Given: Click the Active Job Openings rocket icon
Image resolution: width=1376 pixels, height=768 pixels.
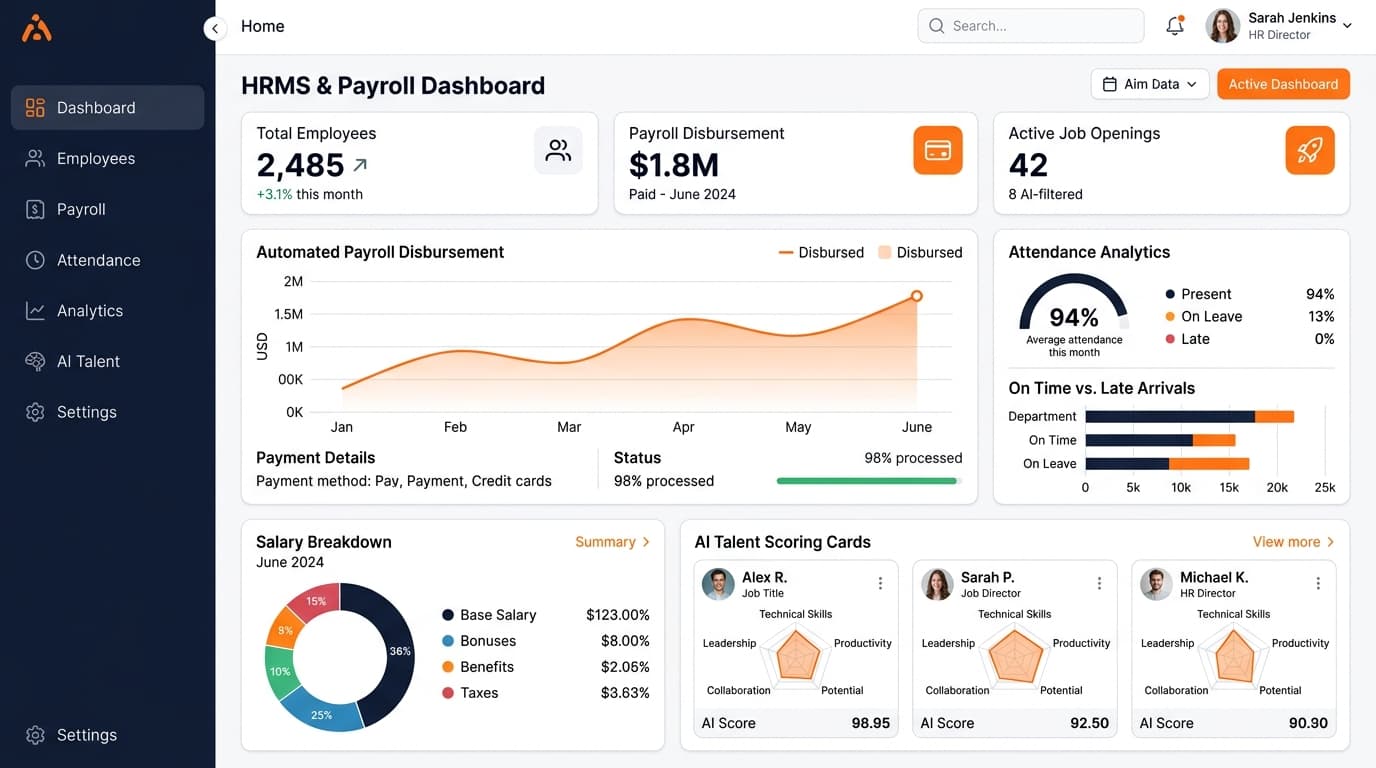Looking at the screenshot, I should pyautogui.click(x=1310, y=151).
